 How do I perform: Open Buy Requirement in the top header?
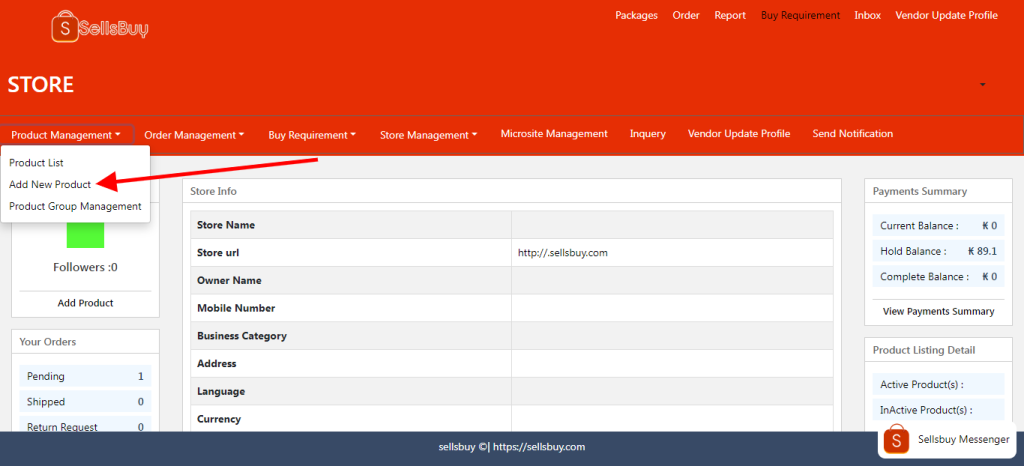(x=800, y=15)
